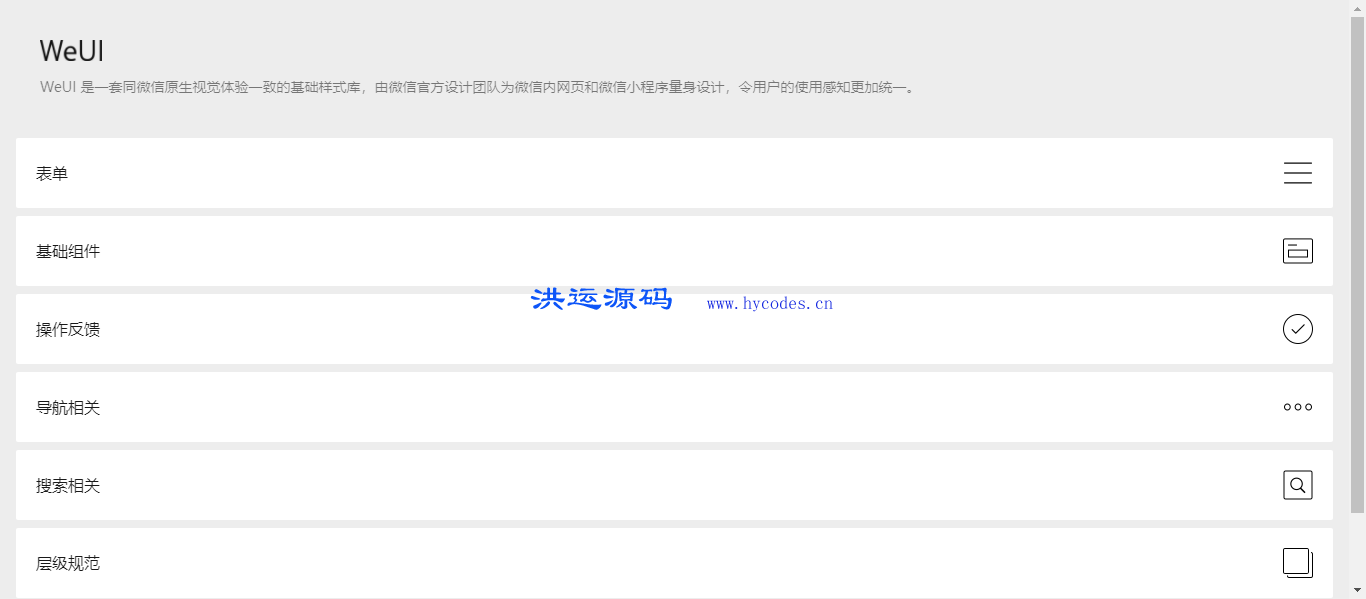
Task: Click the 搜索相关 magnifier icon
Action: coord(1297,485)
